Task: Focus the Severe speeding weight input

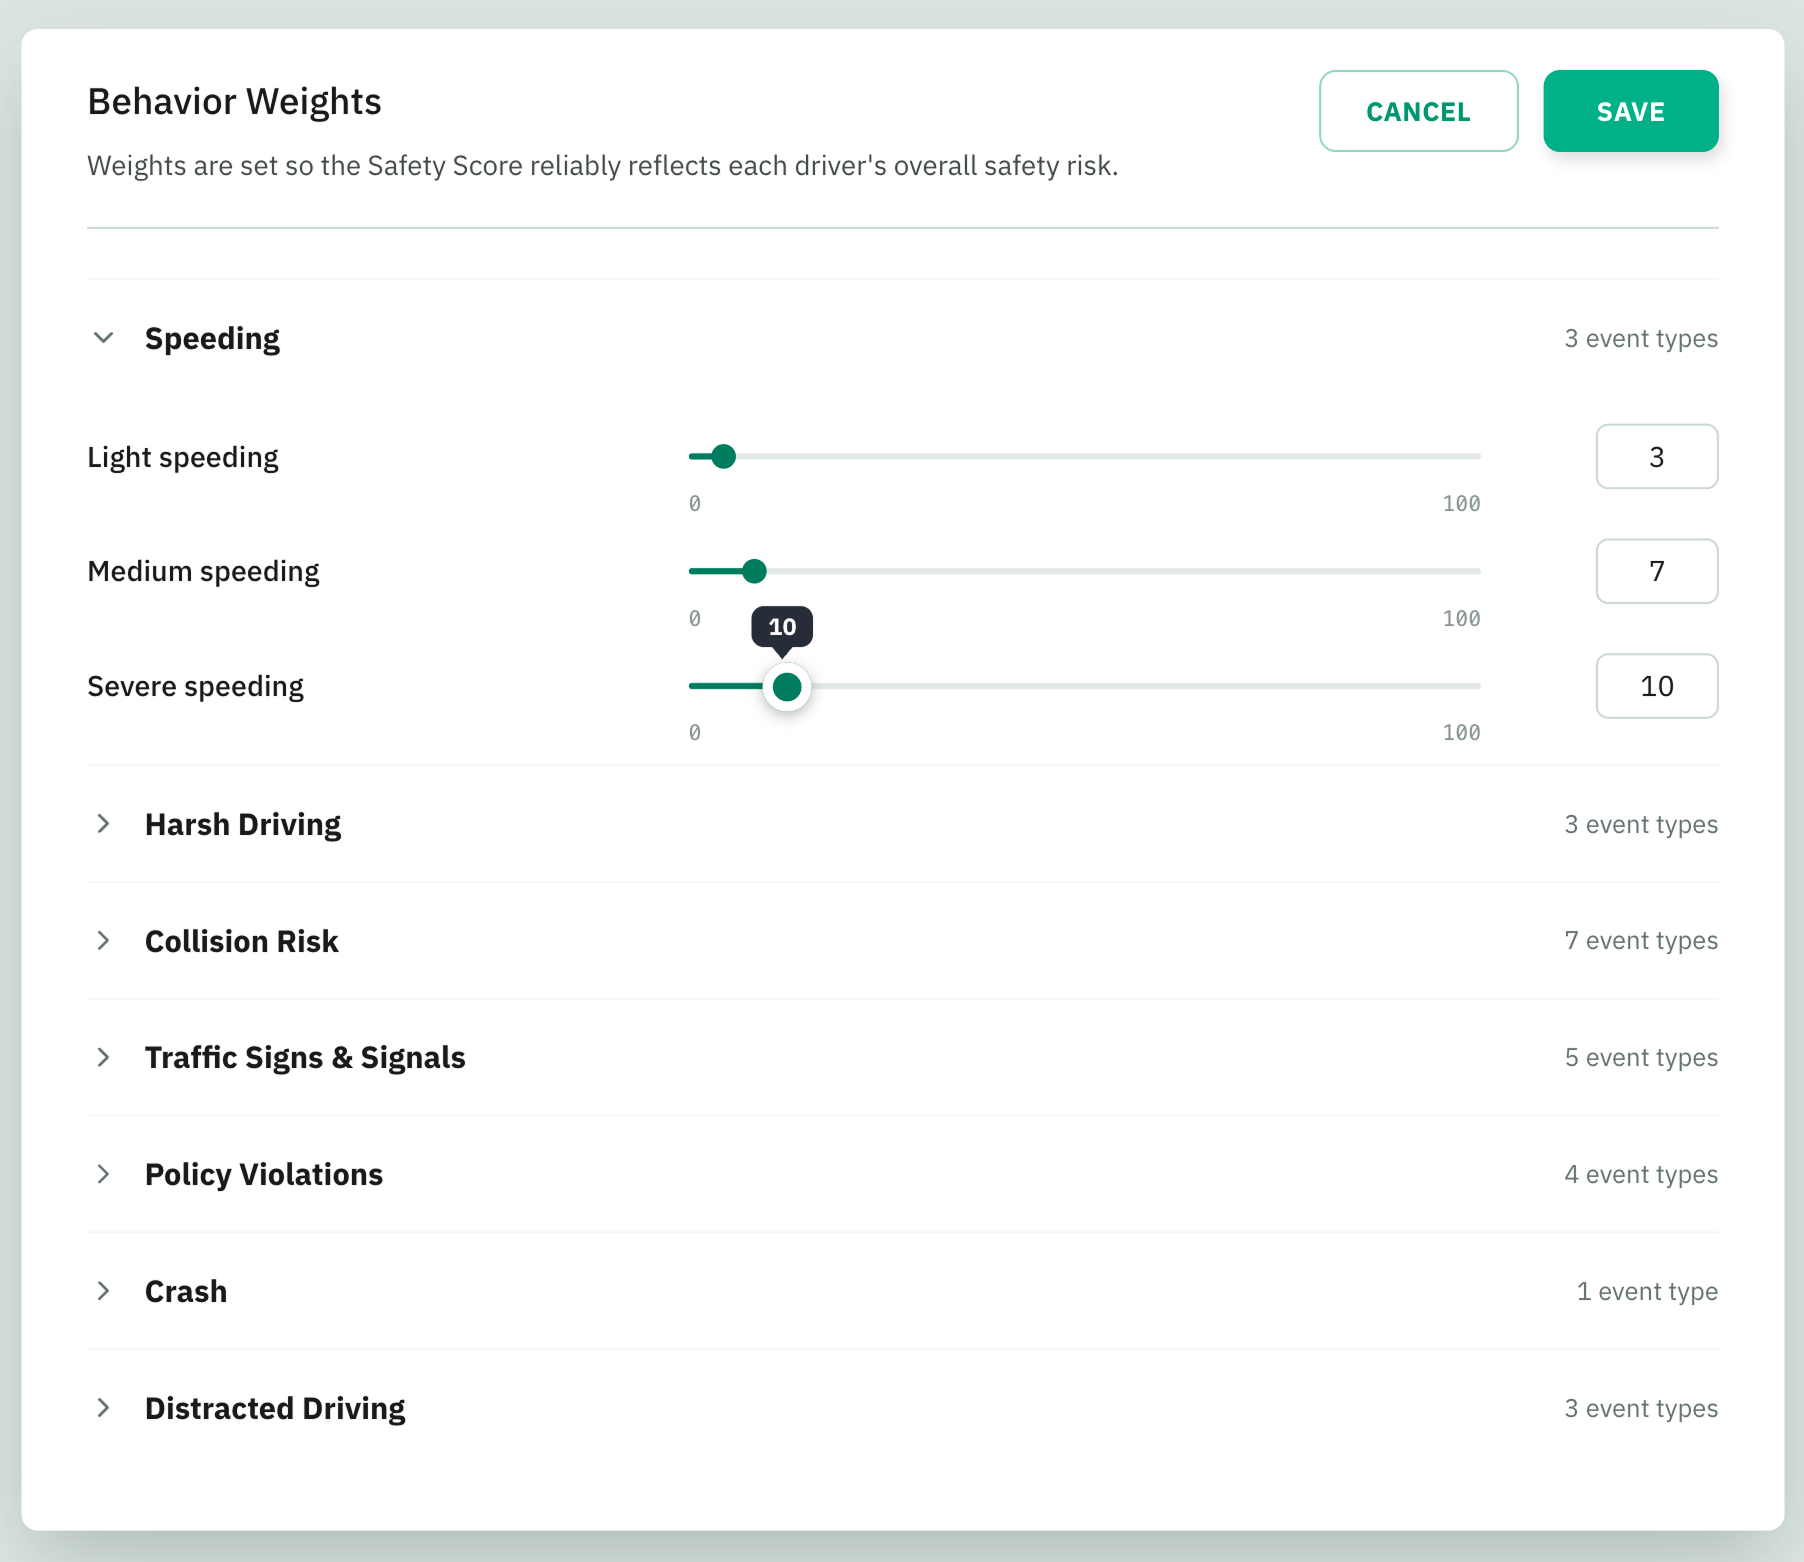Action: [1657, 686]
